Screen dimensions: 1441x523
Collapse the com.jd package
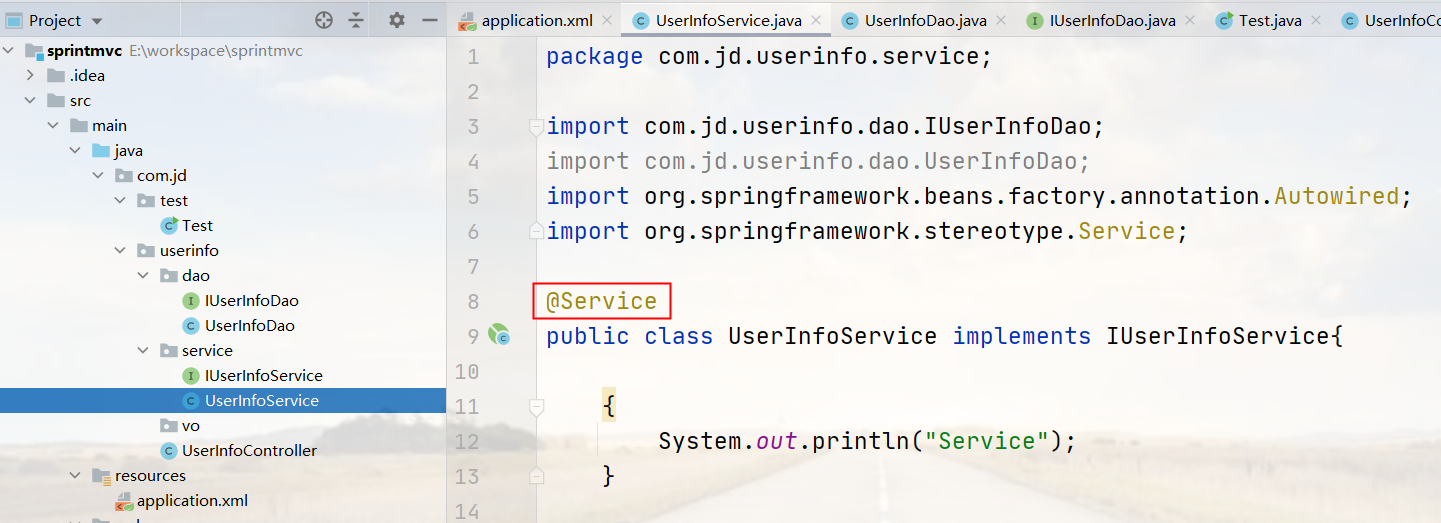pyautogui.click(x=98, y=176)
